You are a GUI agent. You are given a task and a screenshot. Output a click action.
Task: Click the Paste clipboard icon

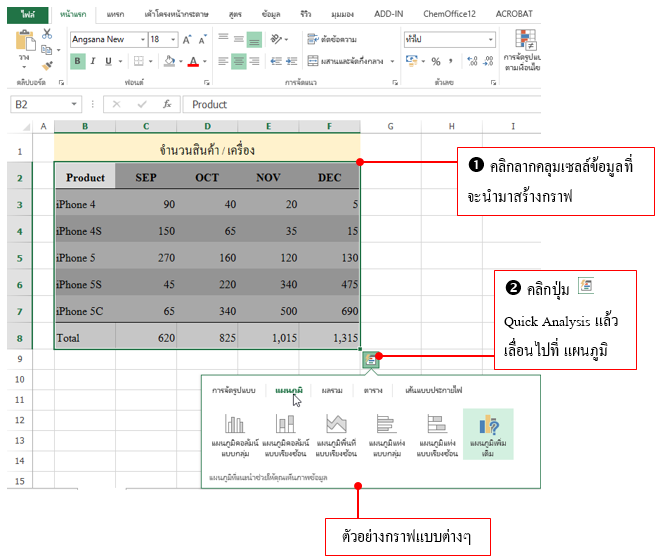(24, 47)
